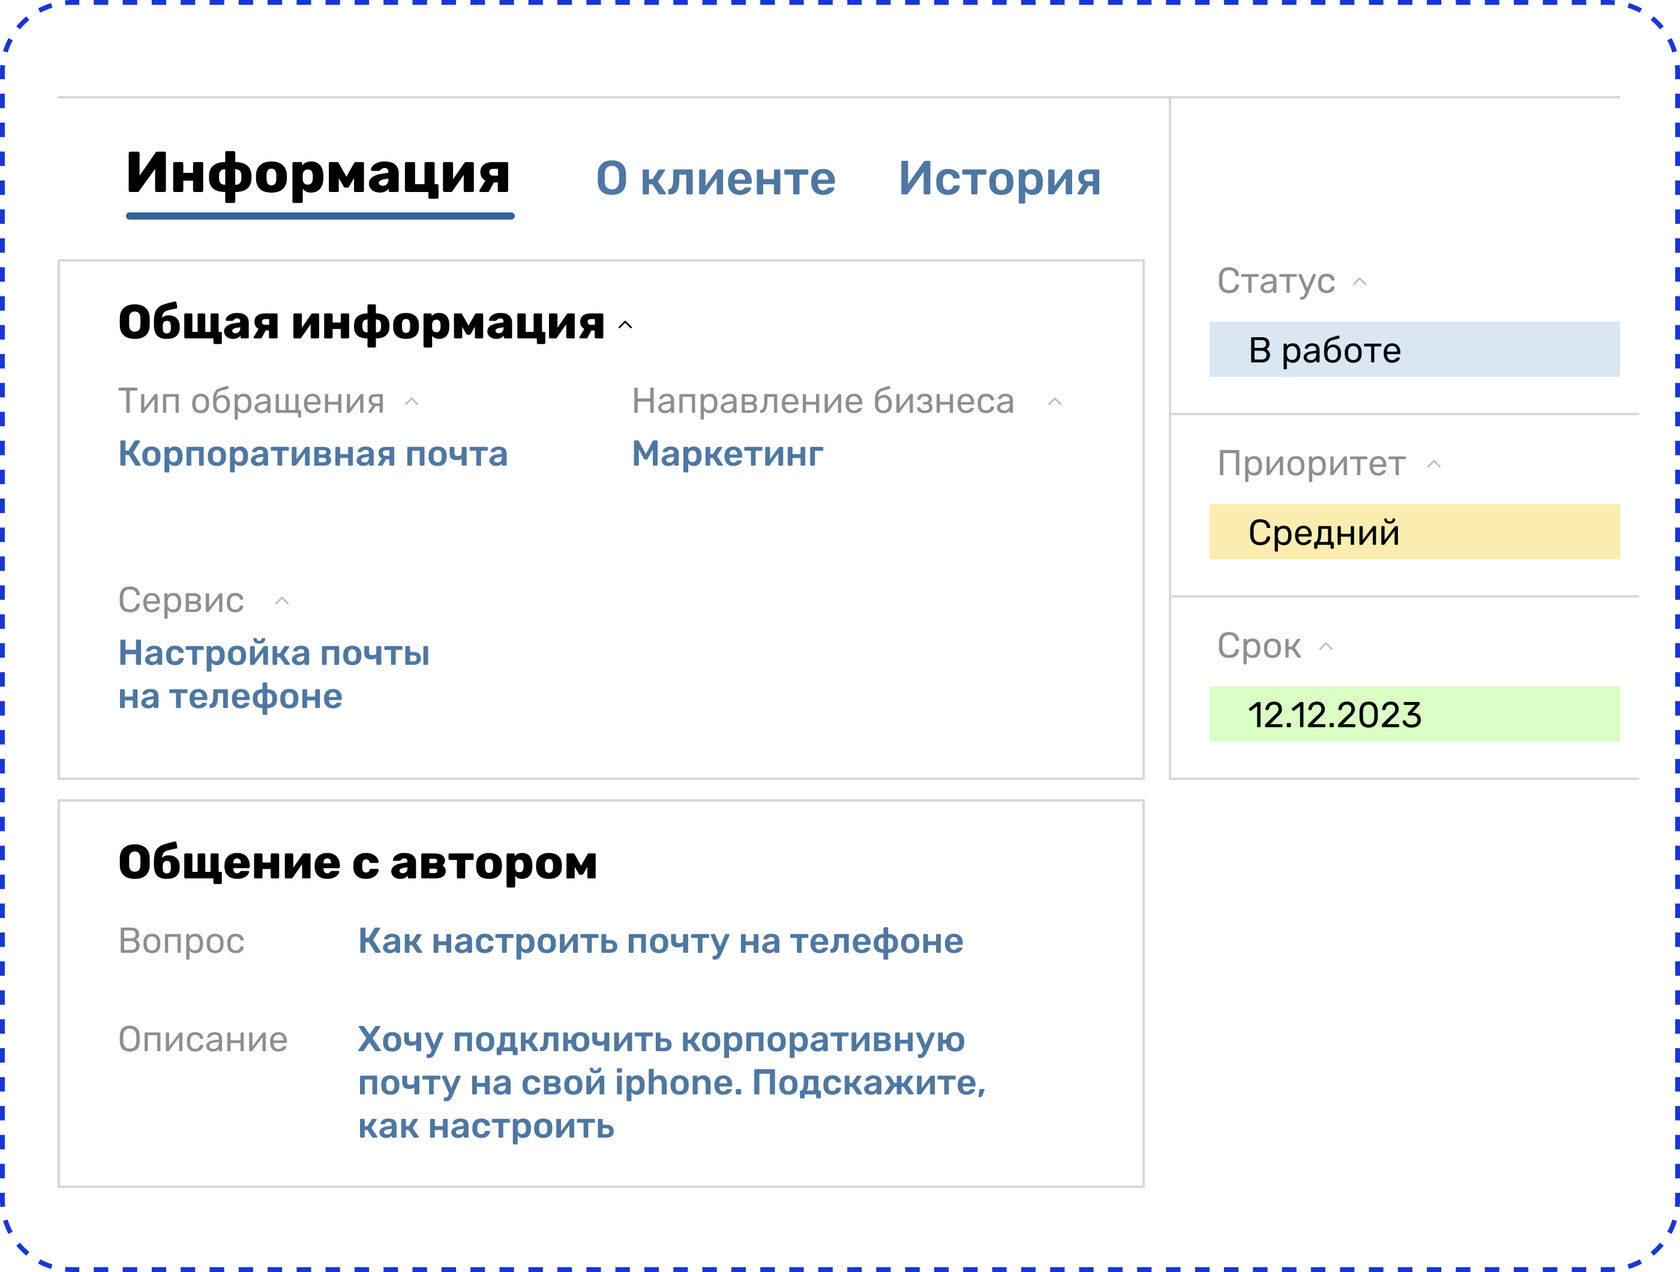Collapse the Срок field

[x=1327, y=646]
